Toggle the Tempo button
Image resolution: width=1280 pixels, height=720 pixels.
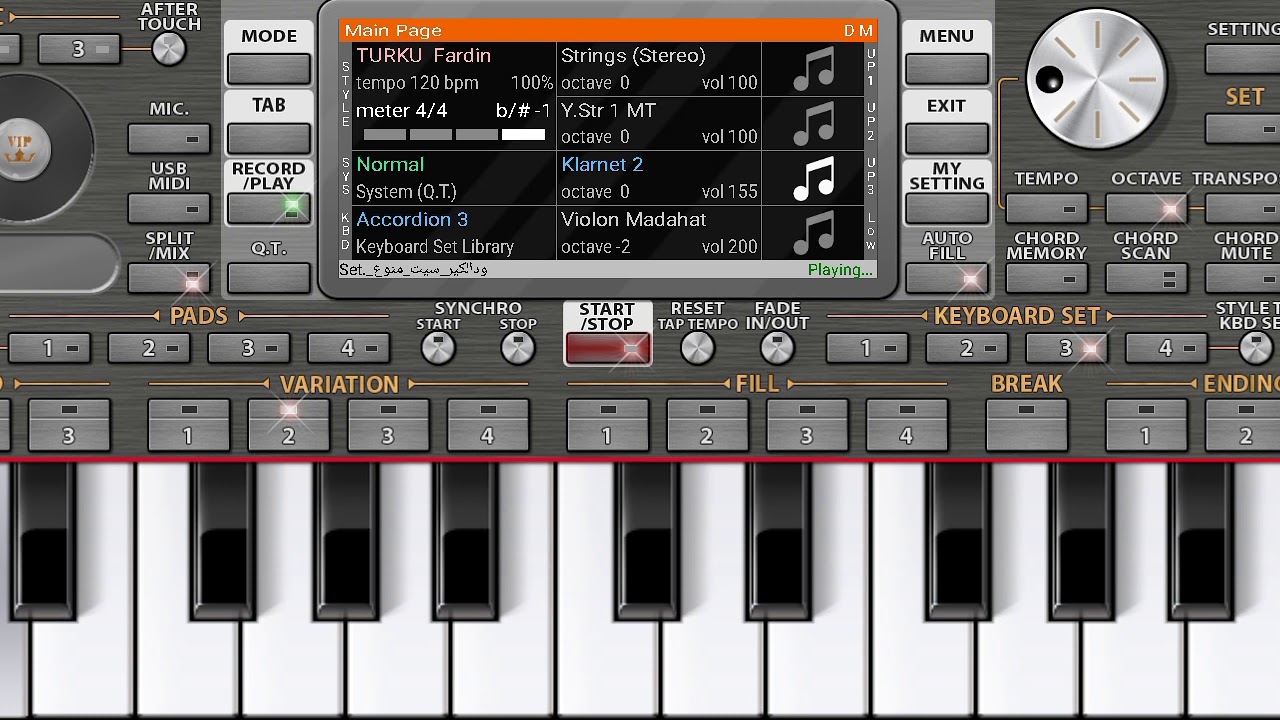coord(1046,208)
